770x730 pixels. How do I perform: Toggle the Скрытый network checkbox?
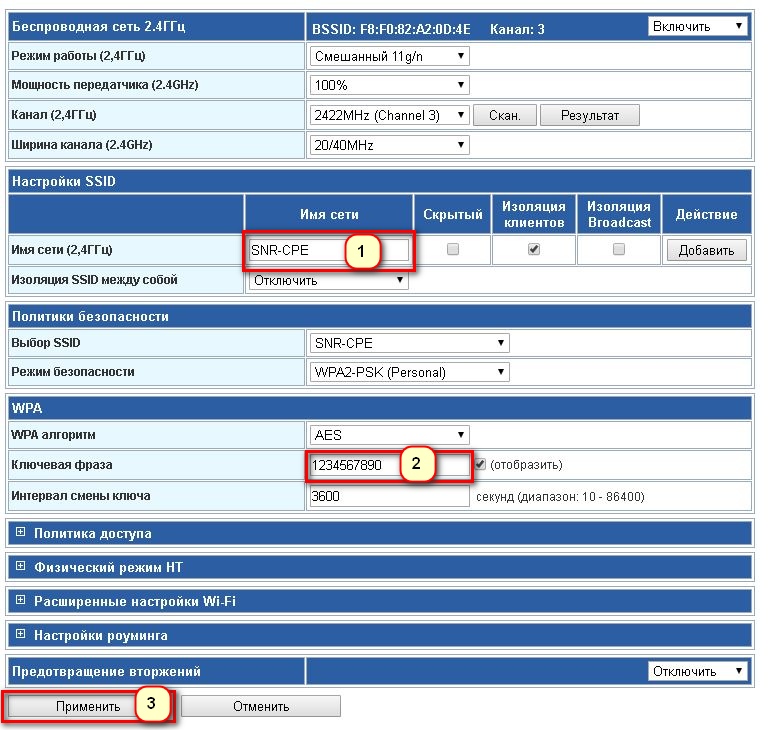coord(453,250)
